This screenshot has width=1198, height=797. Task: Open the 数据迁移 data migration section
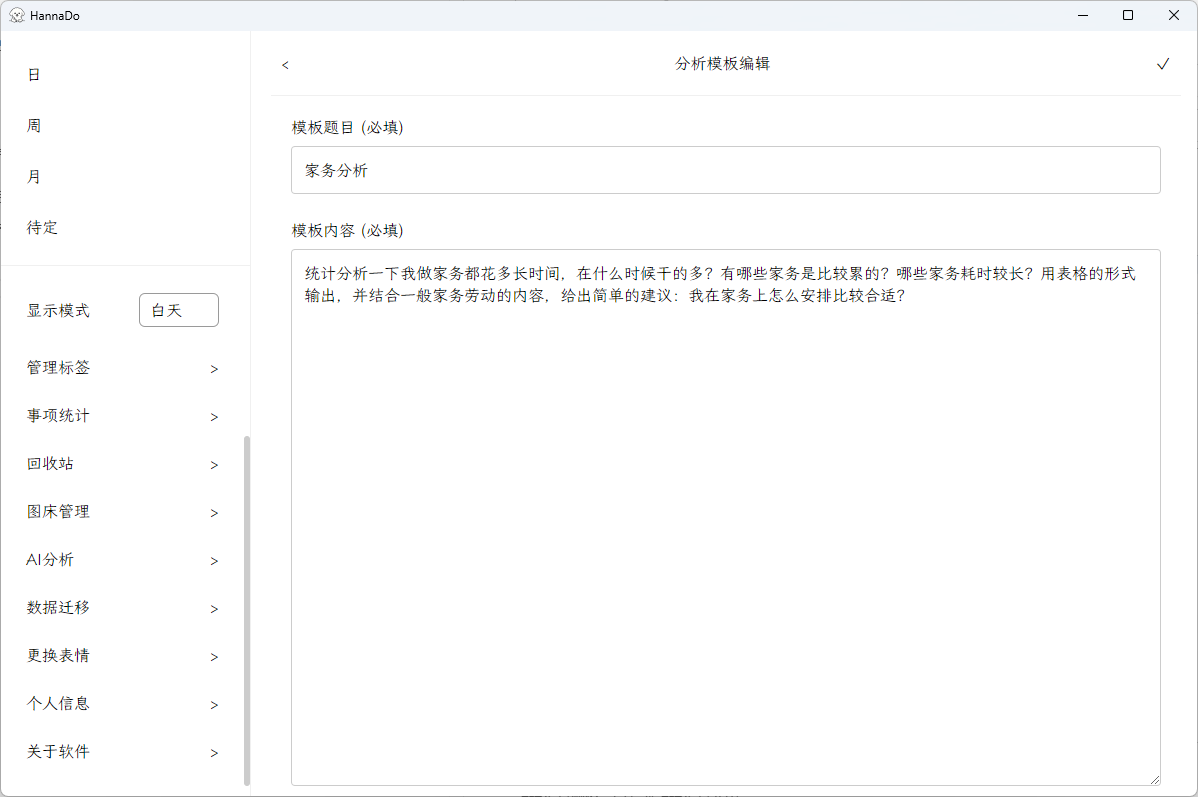(57, 607)
